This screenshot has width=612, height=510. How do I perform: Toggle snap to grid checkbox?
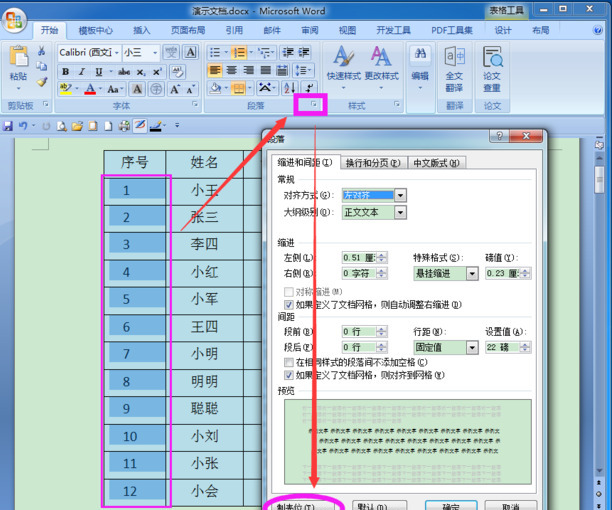click(289, 375)
